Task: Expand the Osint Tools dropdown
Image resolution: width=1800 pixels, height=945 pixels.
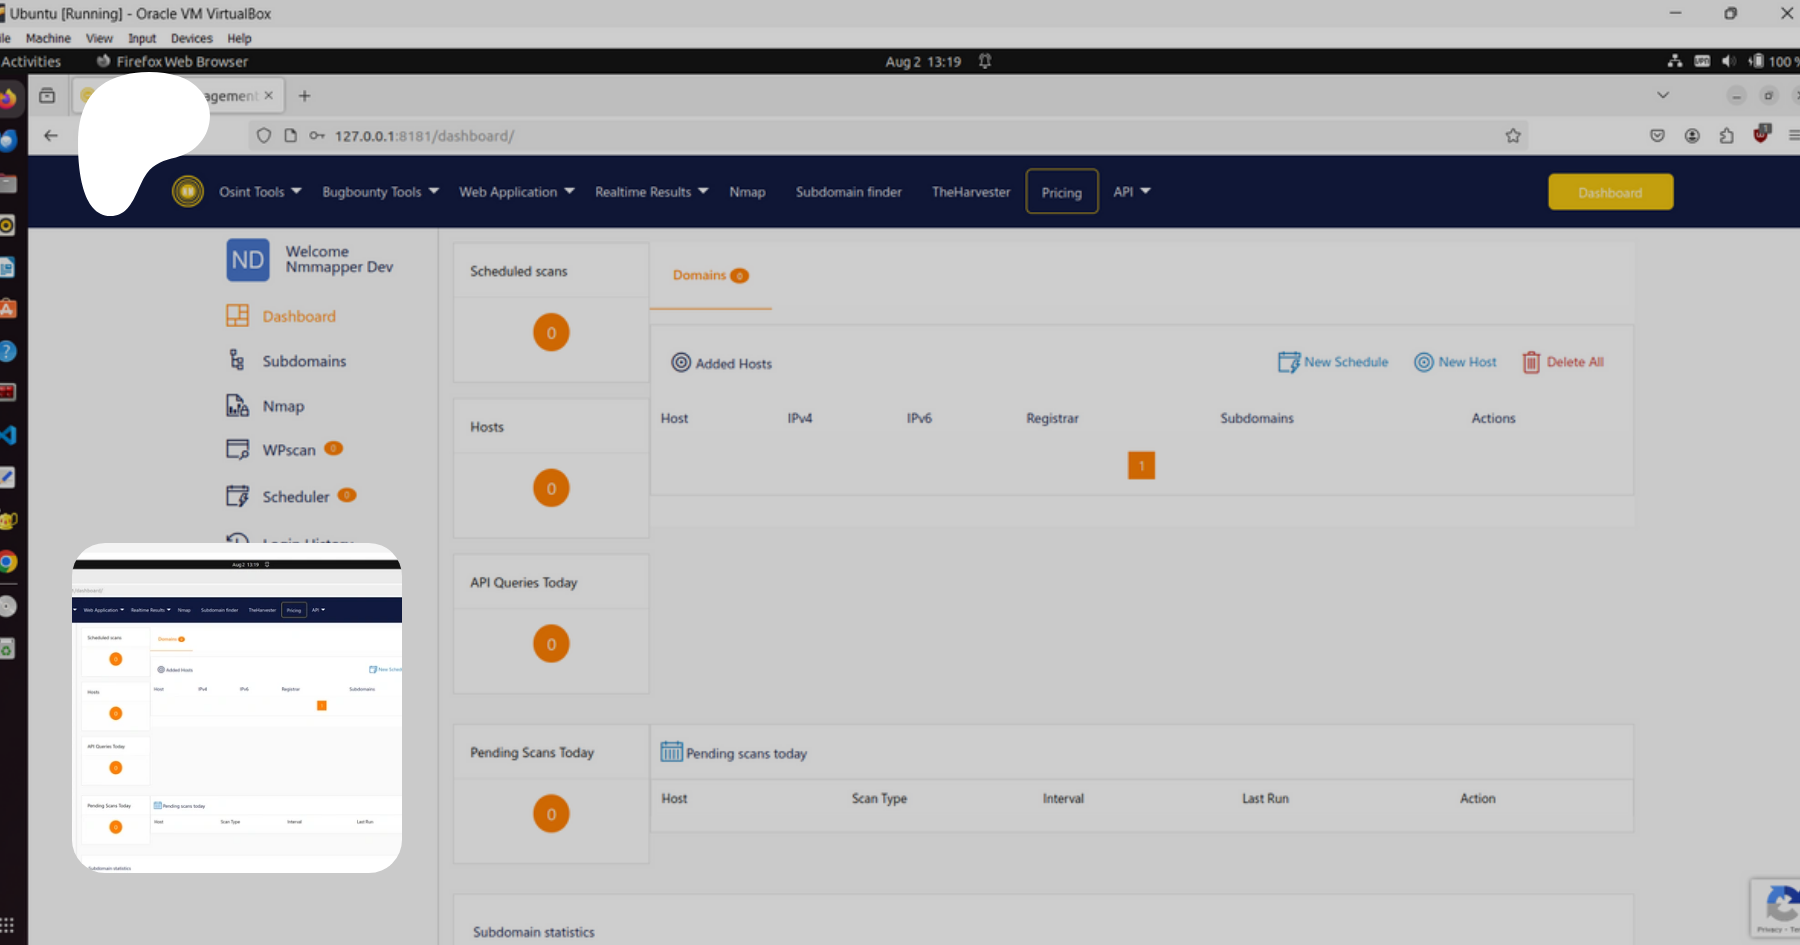Action: tap(260, 192)
